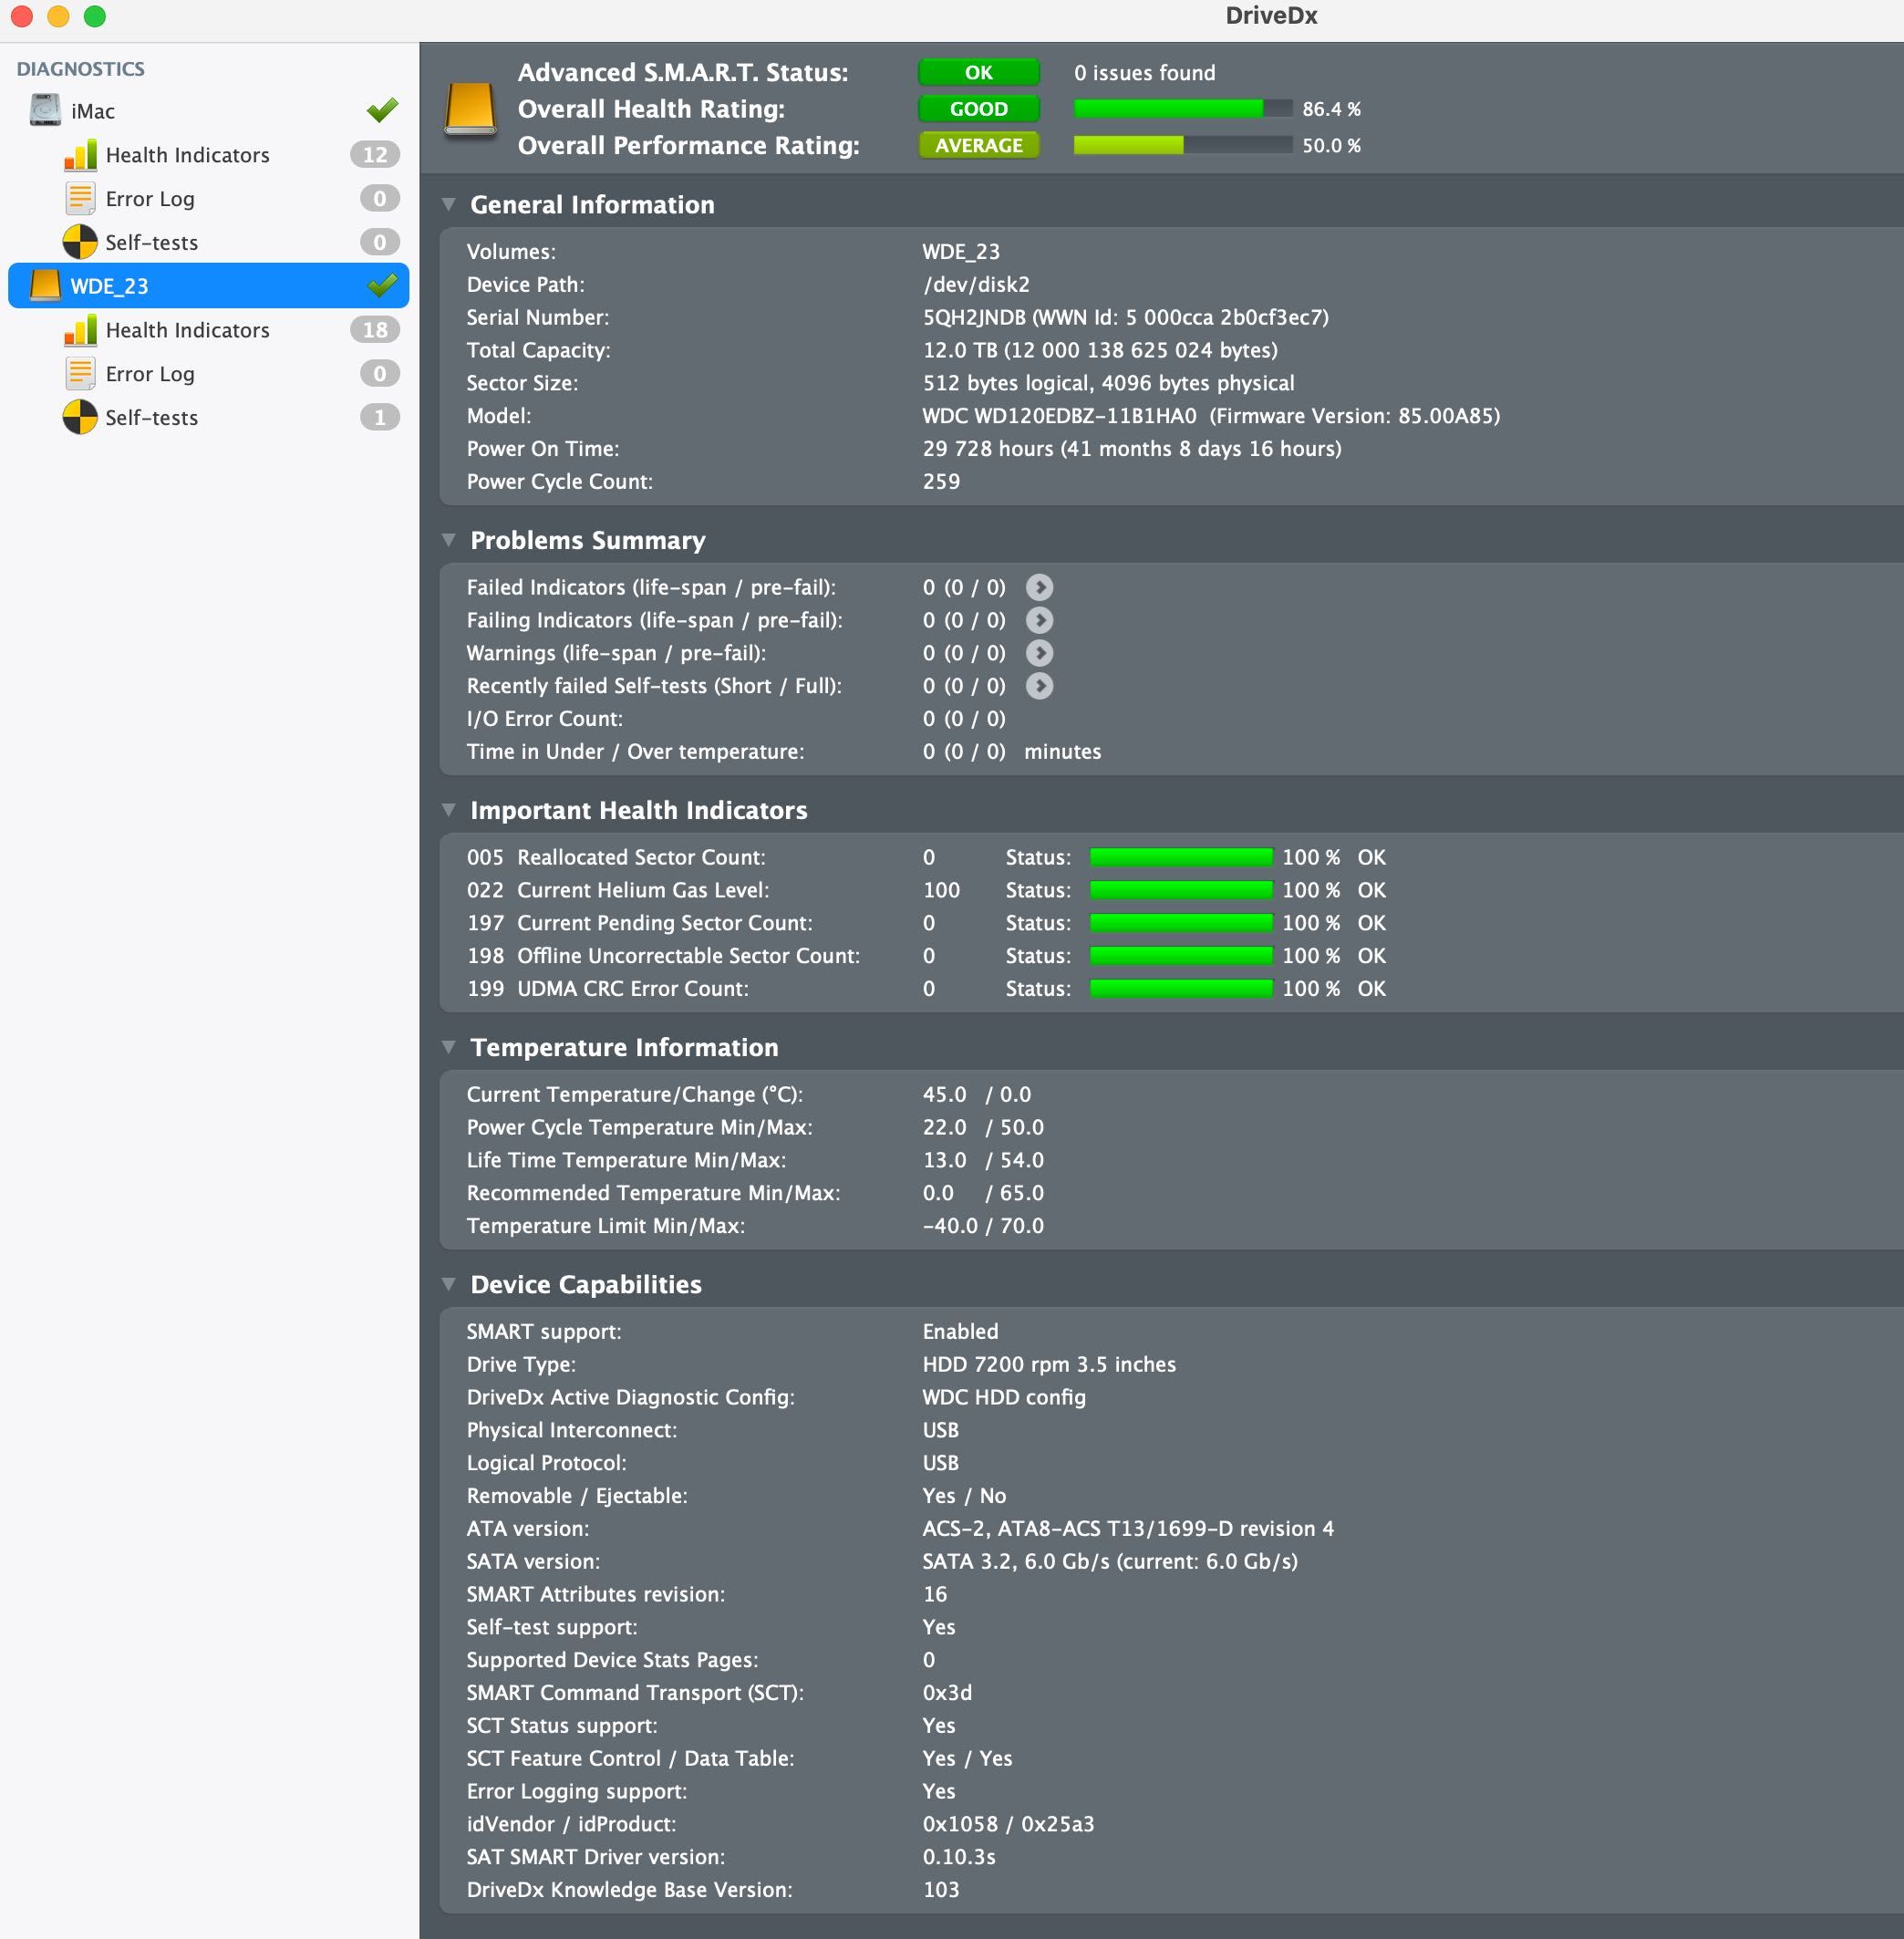Open Self-tests under WDE_23
Image resolution: width=1904 pixels, height=1939 pixels.
[x=209, y=417]
